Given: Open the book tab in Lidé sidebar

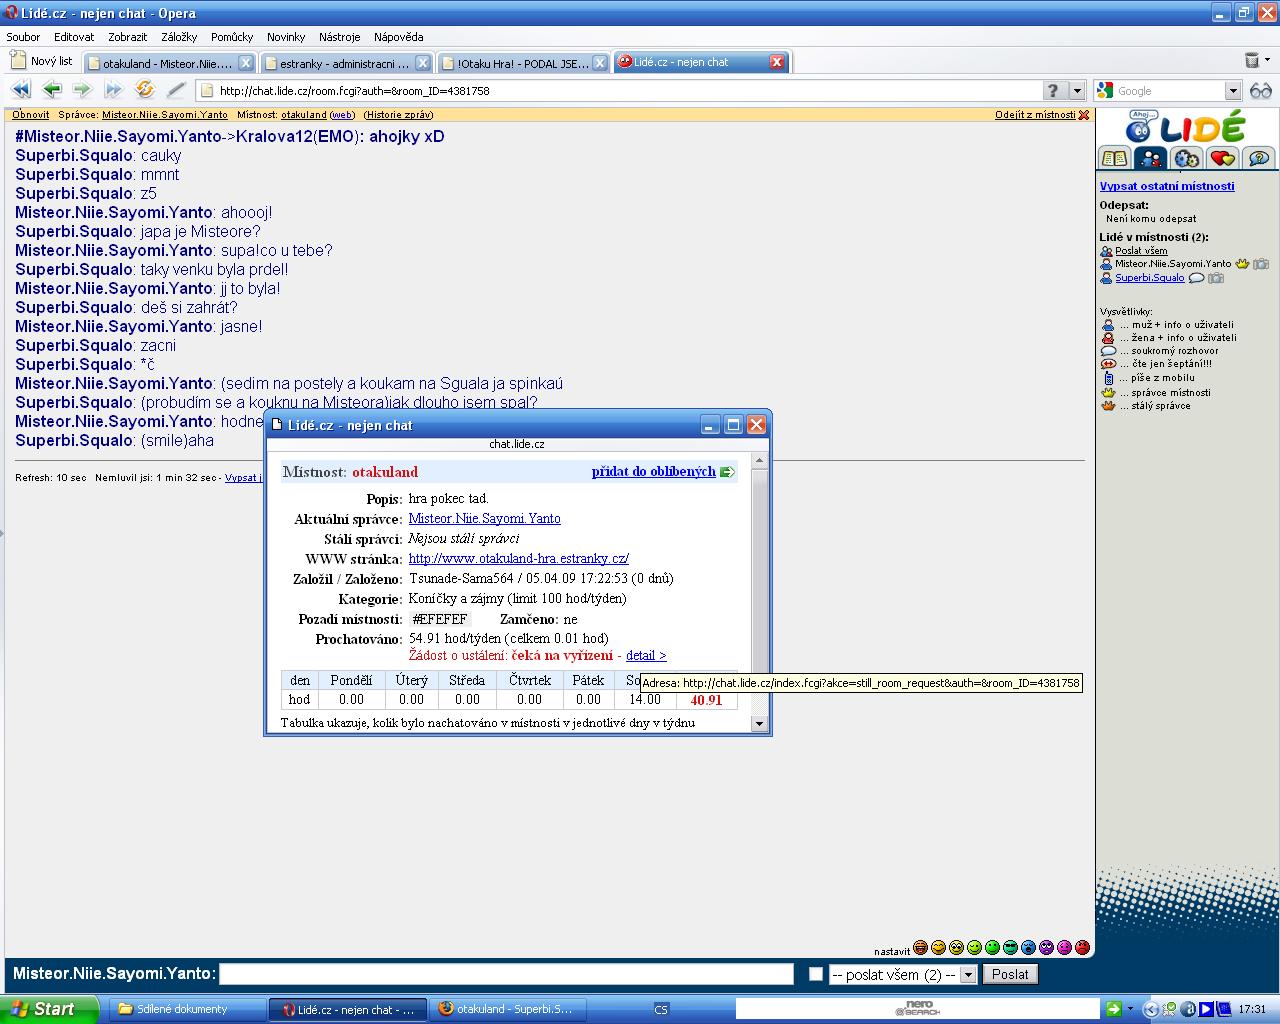Looking at the screenshot, I should [x=1115, y=158].
